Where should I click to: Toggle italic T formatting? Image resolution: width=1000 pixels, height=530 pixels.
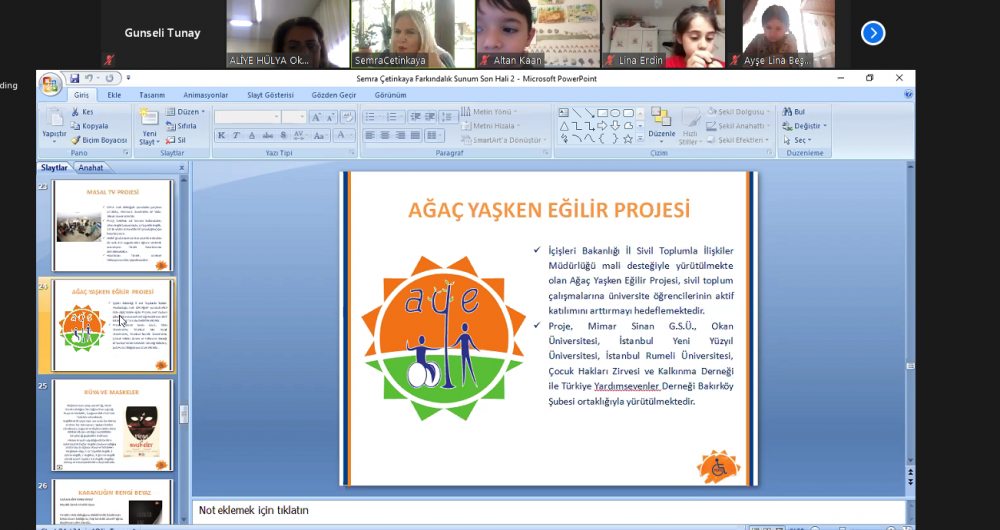point(237,135)
